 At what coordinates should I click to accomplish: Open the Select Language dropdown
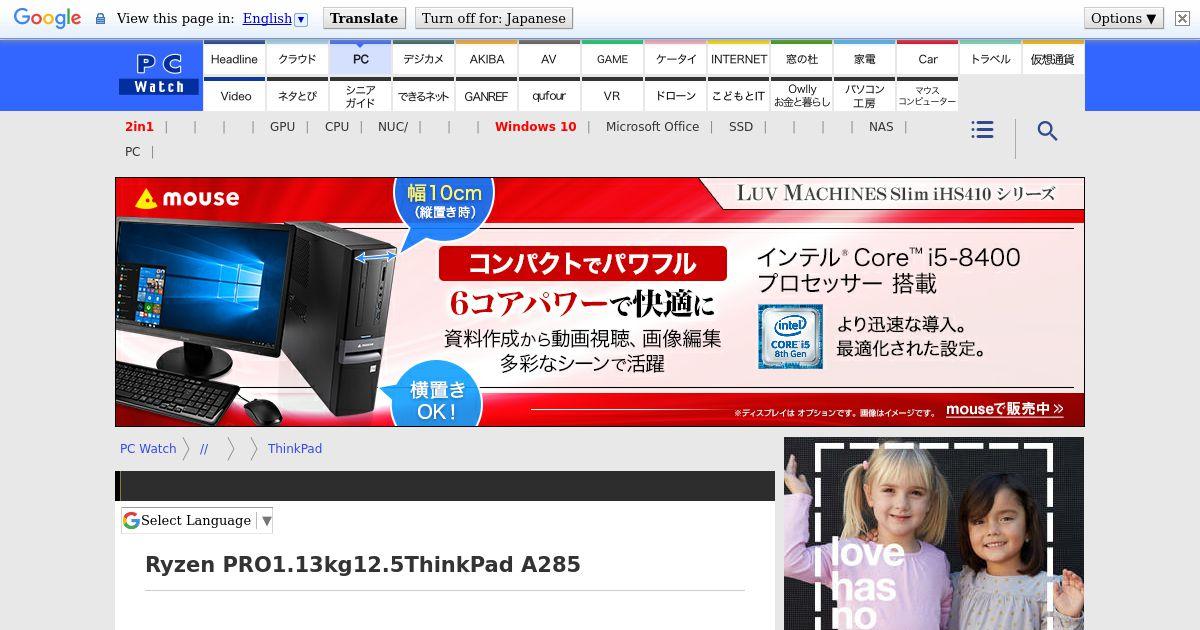click(197, 520)
